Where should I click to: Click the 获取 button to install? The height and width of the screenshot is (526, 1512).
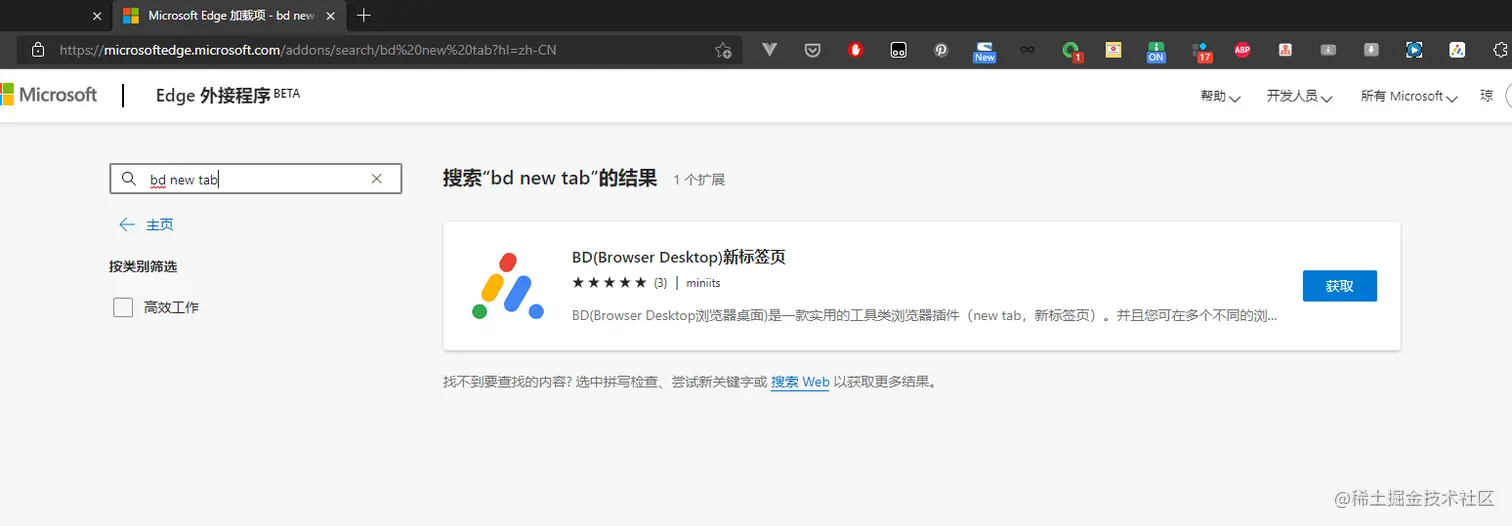(x=1340, y=286)
